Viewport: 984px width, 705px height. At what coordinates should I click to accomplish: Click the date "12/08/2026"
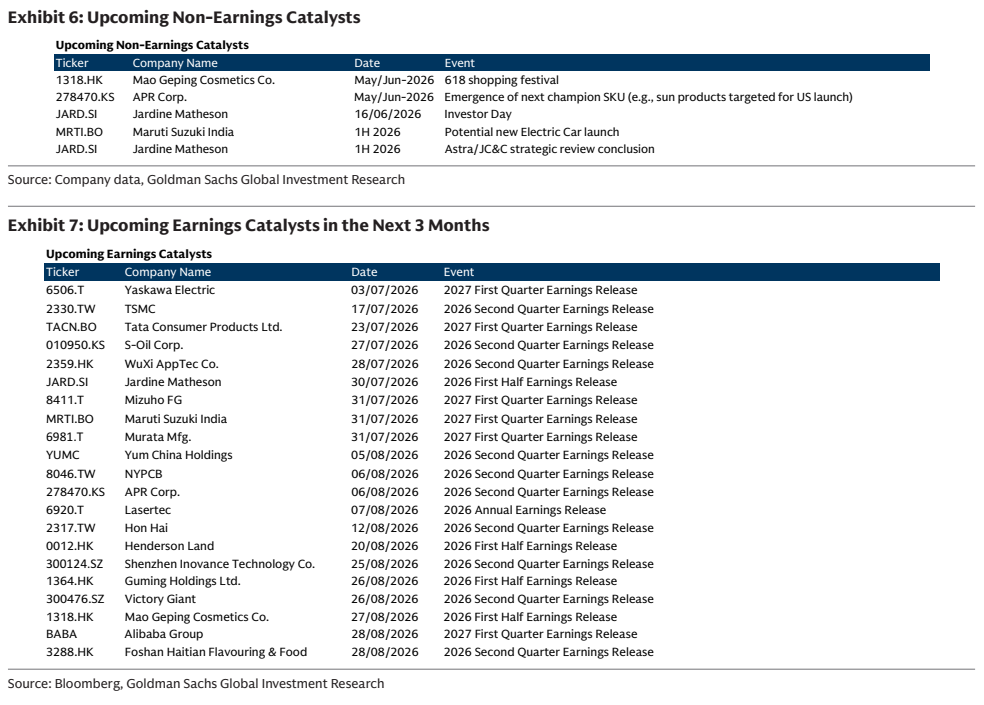pyautogui.click(x=385, y=528)
